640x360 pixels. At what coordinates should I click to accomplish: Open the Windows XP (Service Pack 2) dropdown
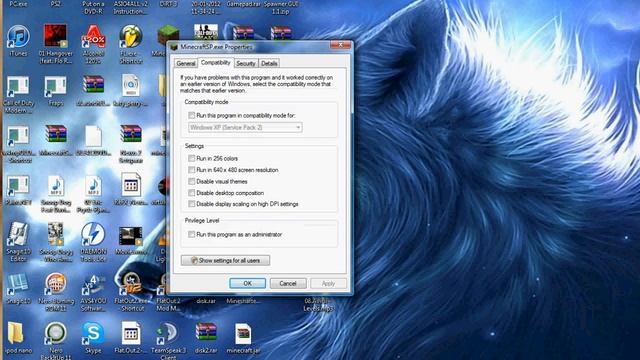[245, 127]
